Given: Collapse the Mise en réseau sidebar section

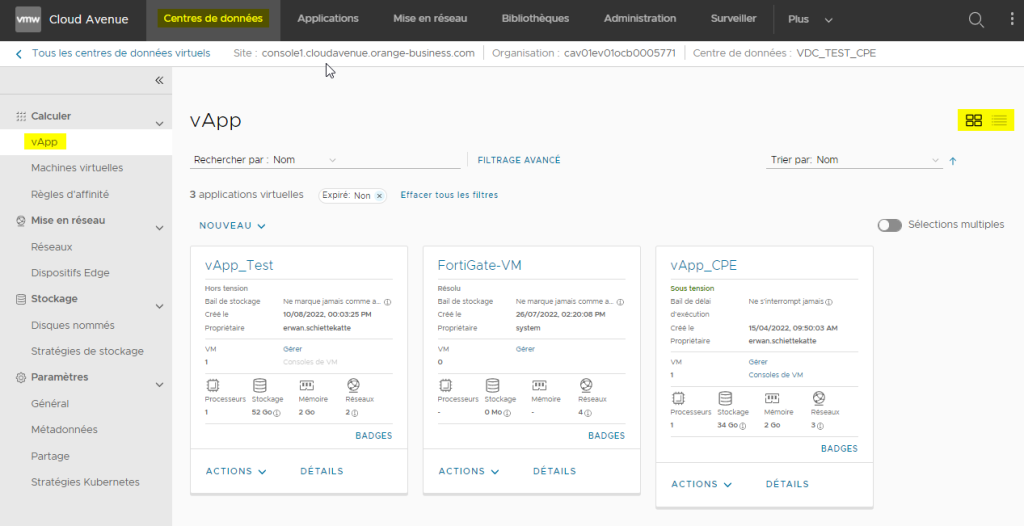Looking at the screenshot, I should (x=159, y=228).
